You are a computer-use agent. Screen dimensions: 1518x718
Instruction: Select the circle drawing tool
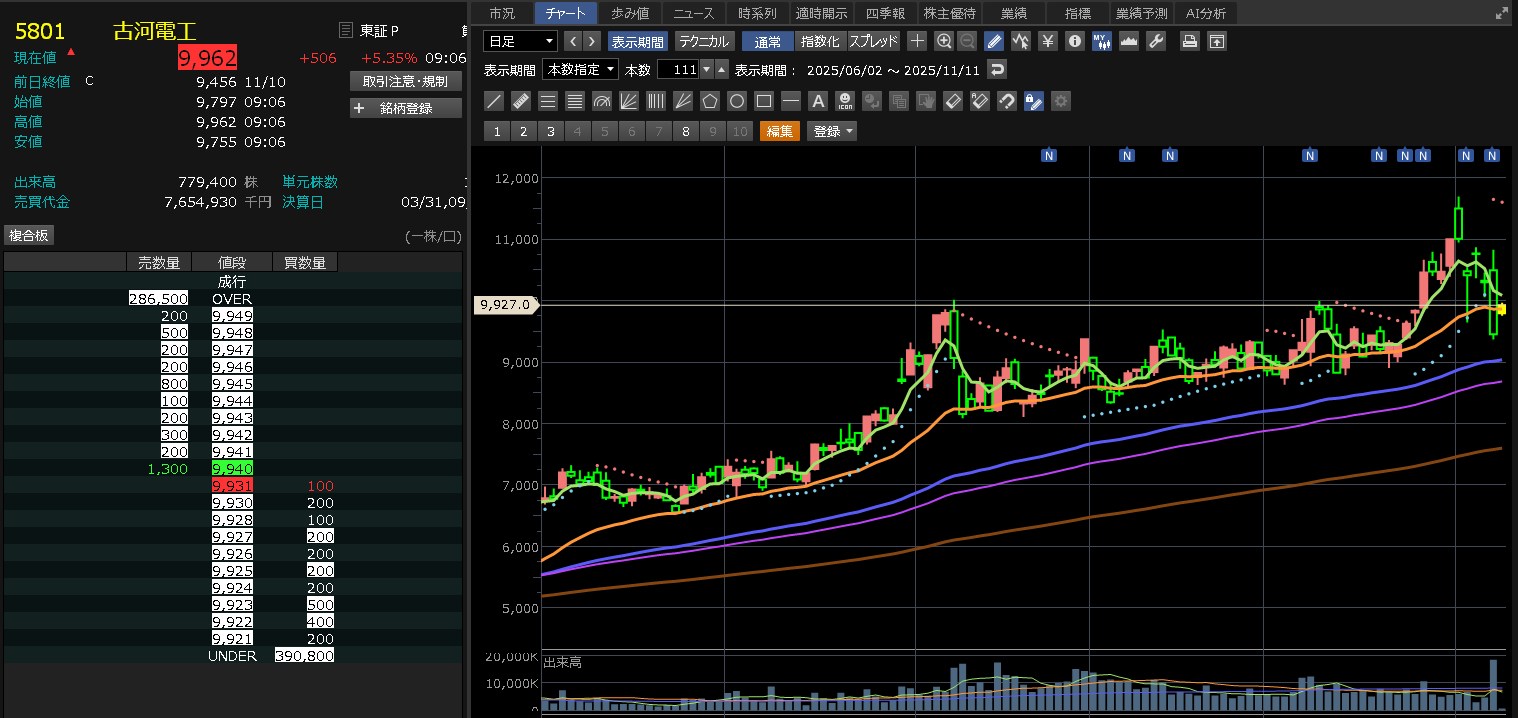737,101
